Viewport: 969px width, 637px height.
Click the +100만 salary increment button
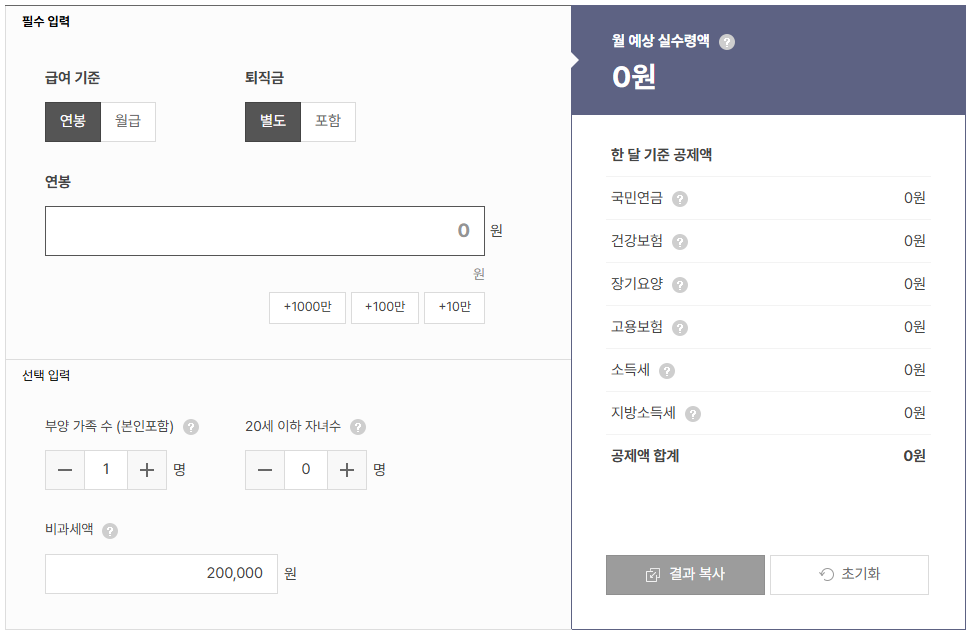[x=384, y=308]
